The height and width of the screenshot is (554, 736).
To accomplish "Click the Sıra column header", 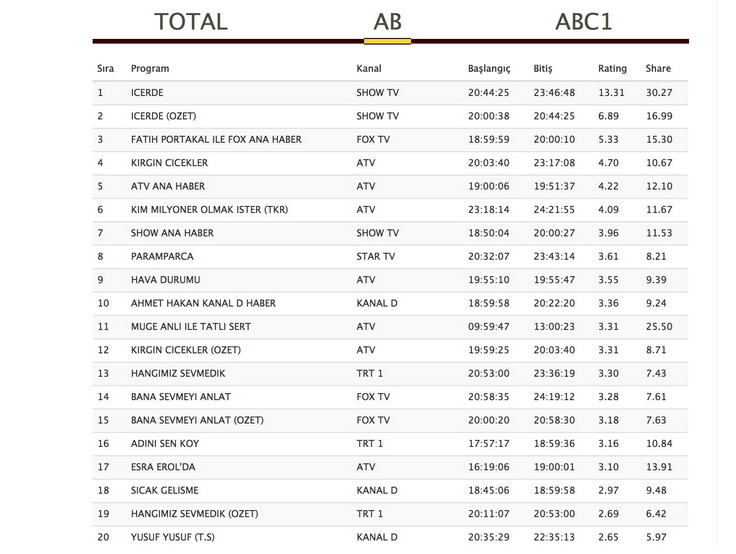I will pyautogui.click(x=105, y=69).
